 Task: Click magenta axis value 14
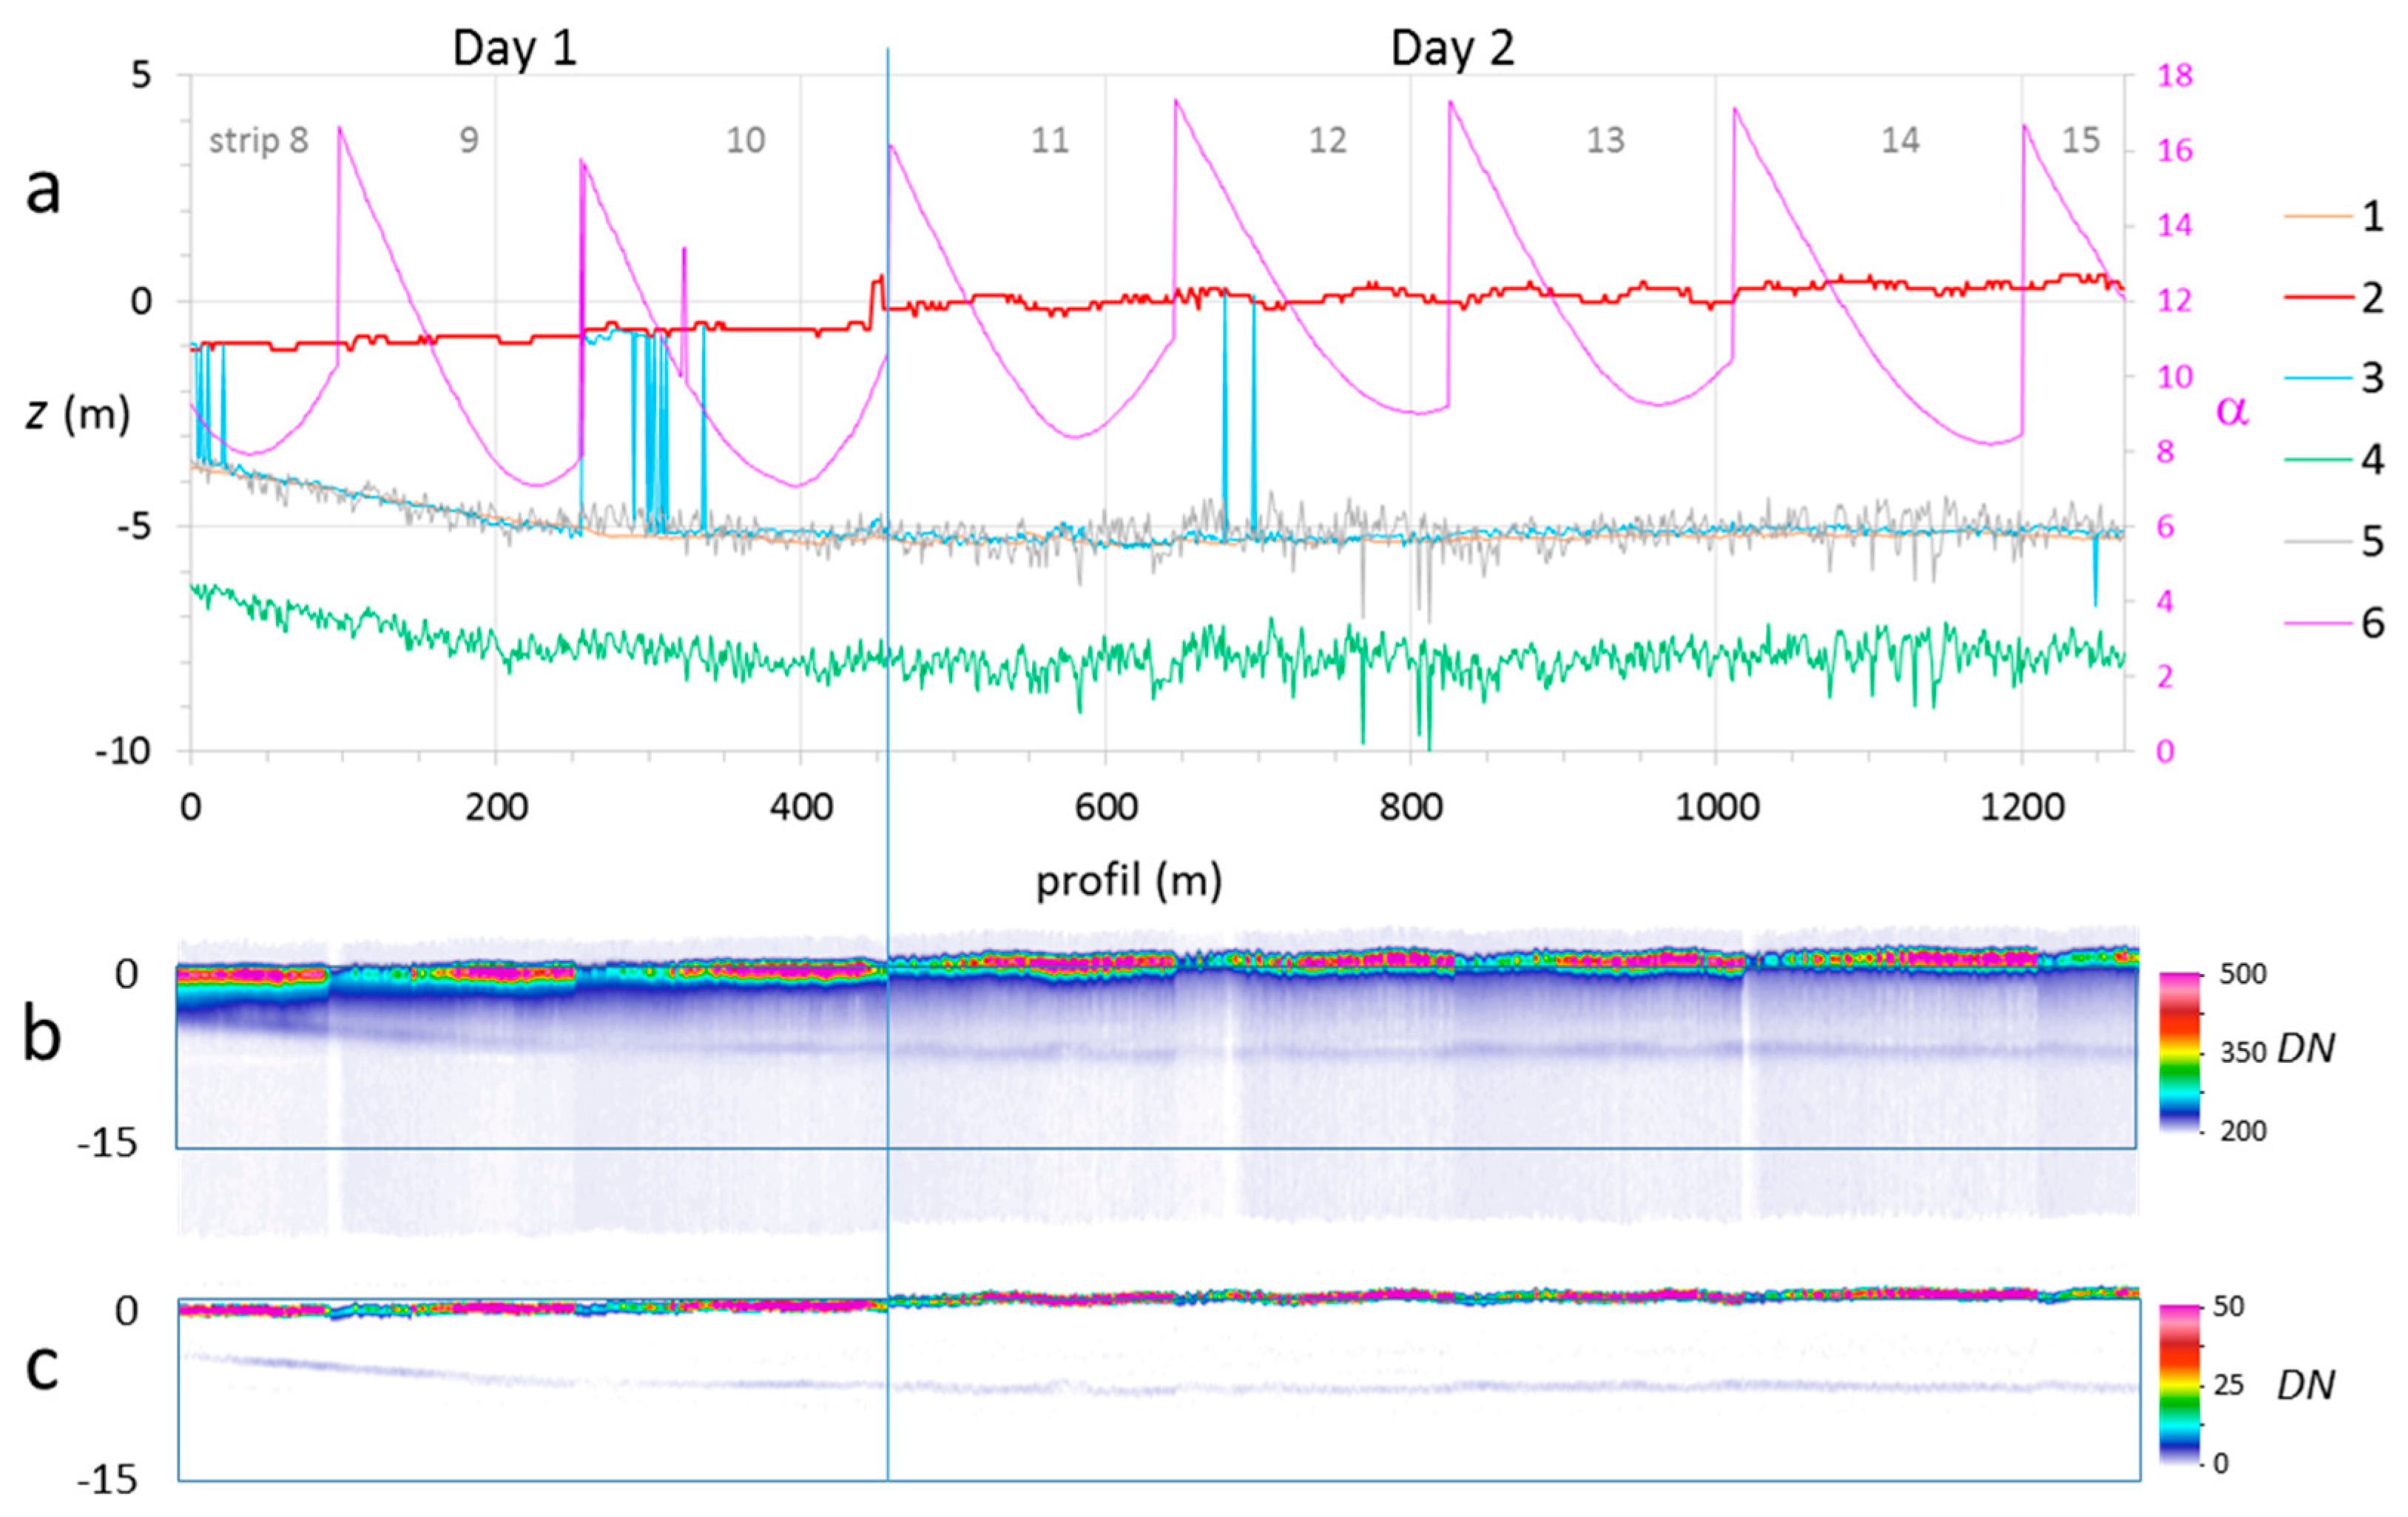click(x=2174, y=225)
